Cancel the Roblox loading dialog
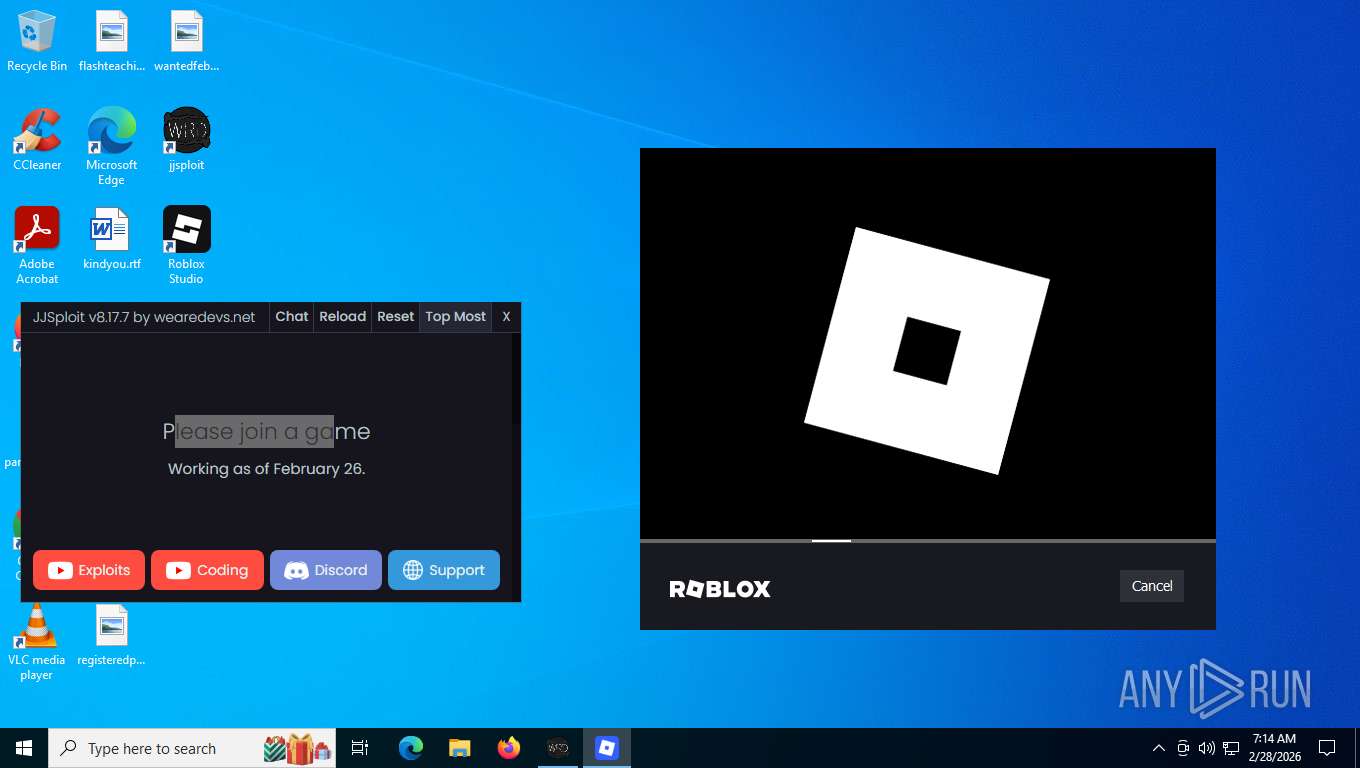 [1152, 586]
